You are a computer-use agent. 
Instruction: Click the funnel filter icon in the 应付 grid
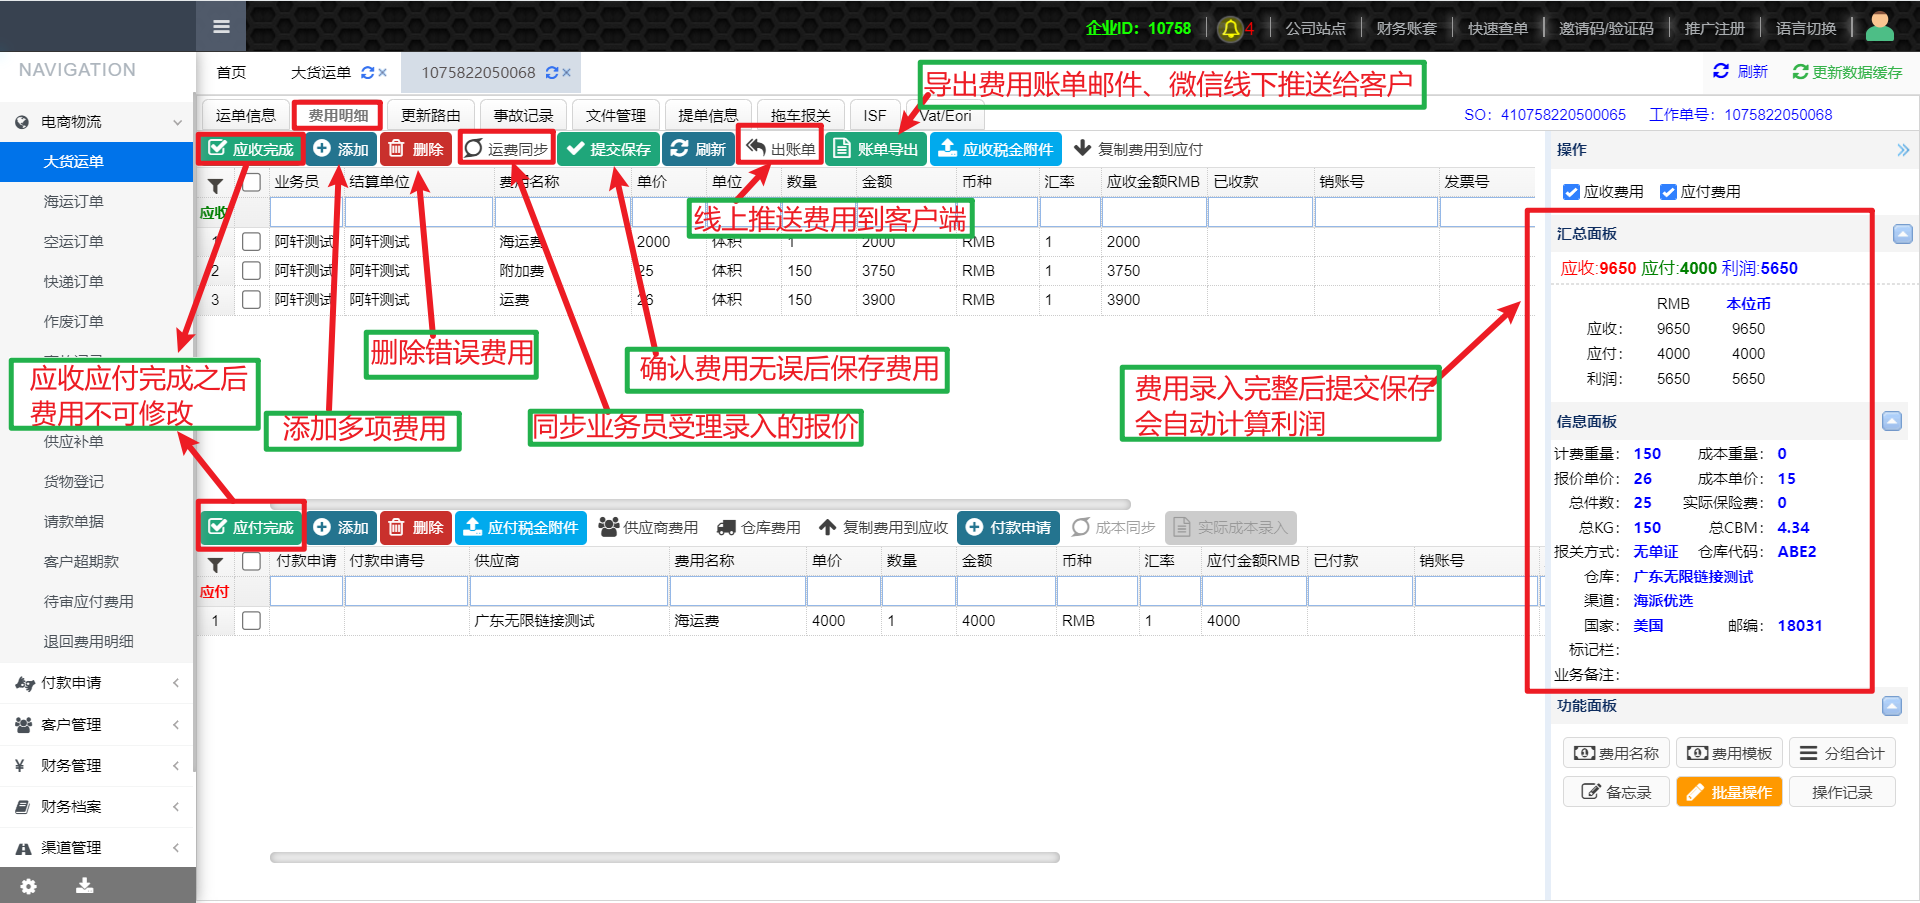pyautogui.click(x=215, y=565)
